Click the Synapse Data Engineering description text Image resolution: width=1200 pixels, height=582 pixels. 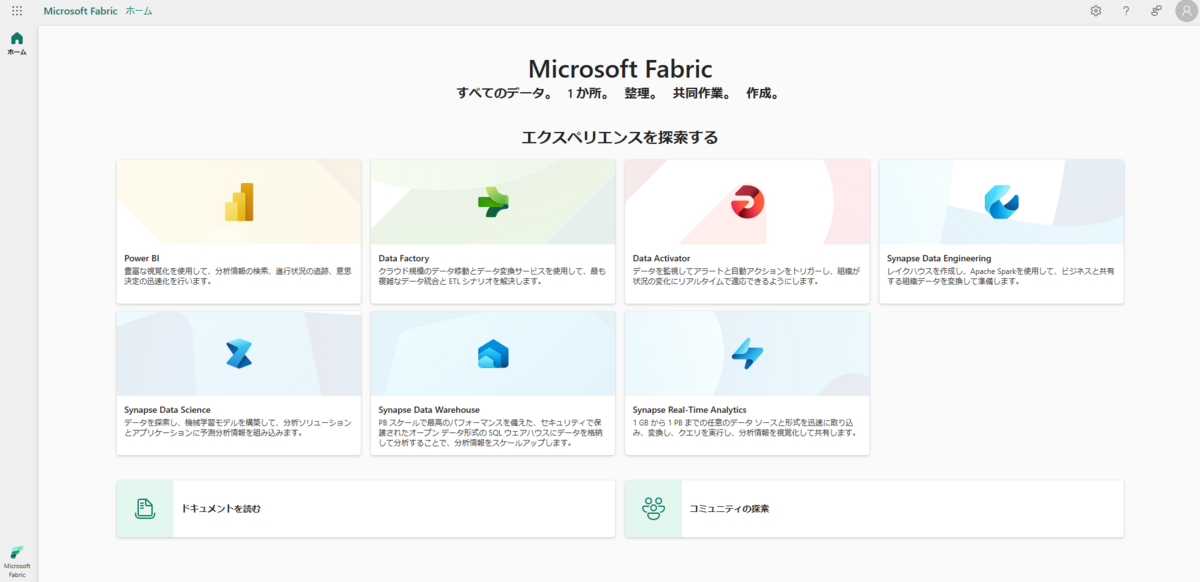[x=1001, y=276]
